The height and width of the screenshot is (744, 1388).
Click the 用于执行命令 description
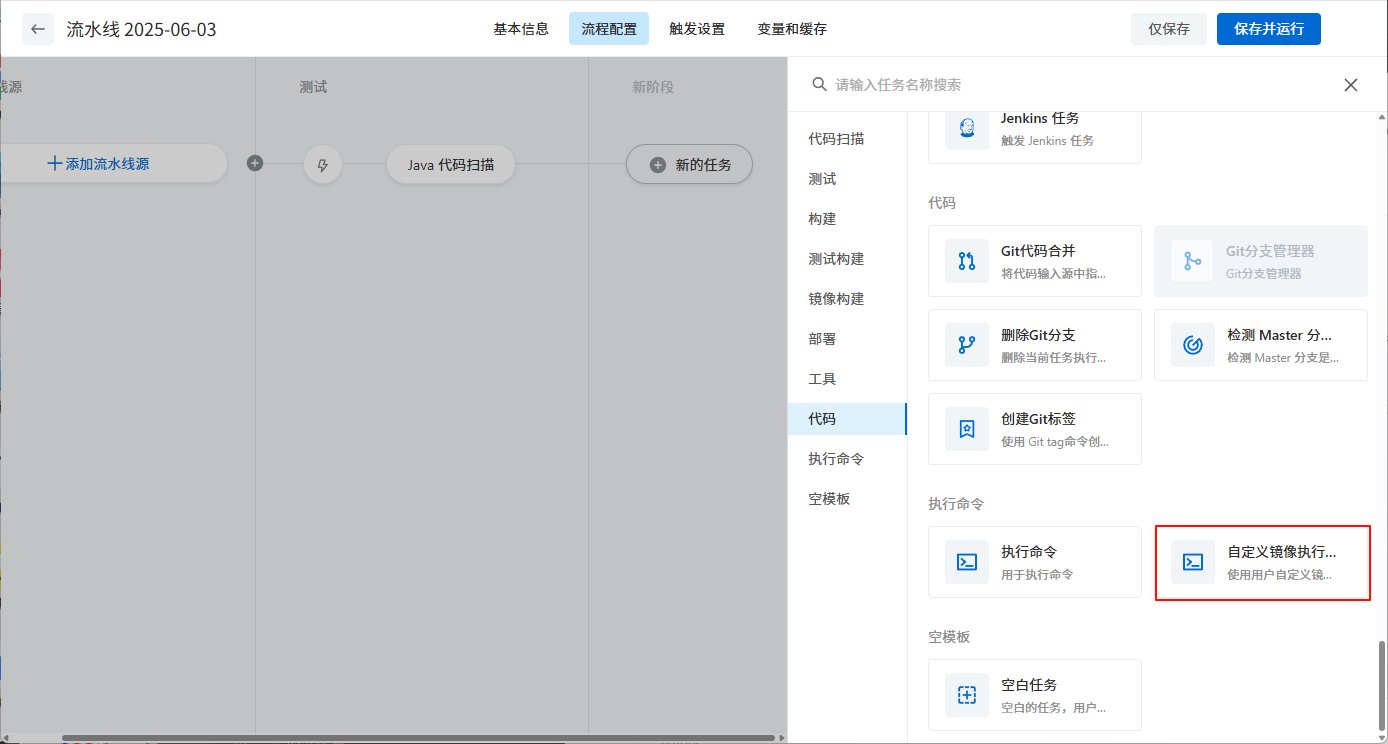coord(1037,575)
